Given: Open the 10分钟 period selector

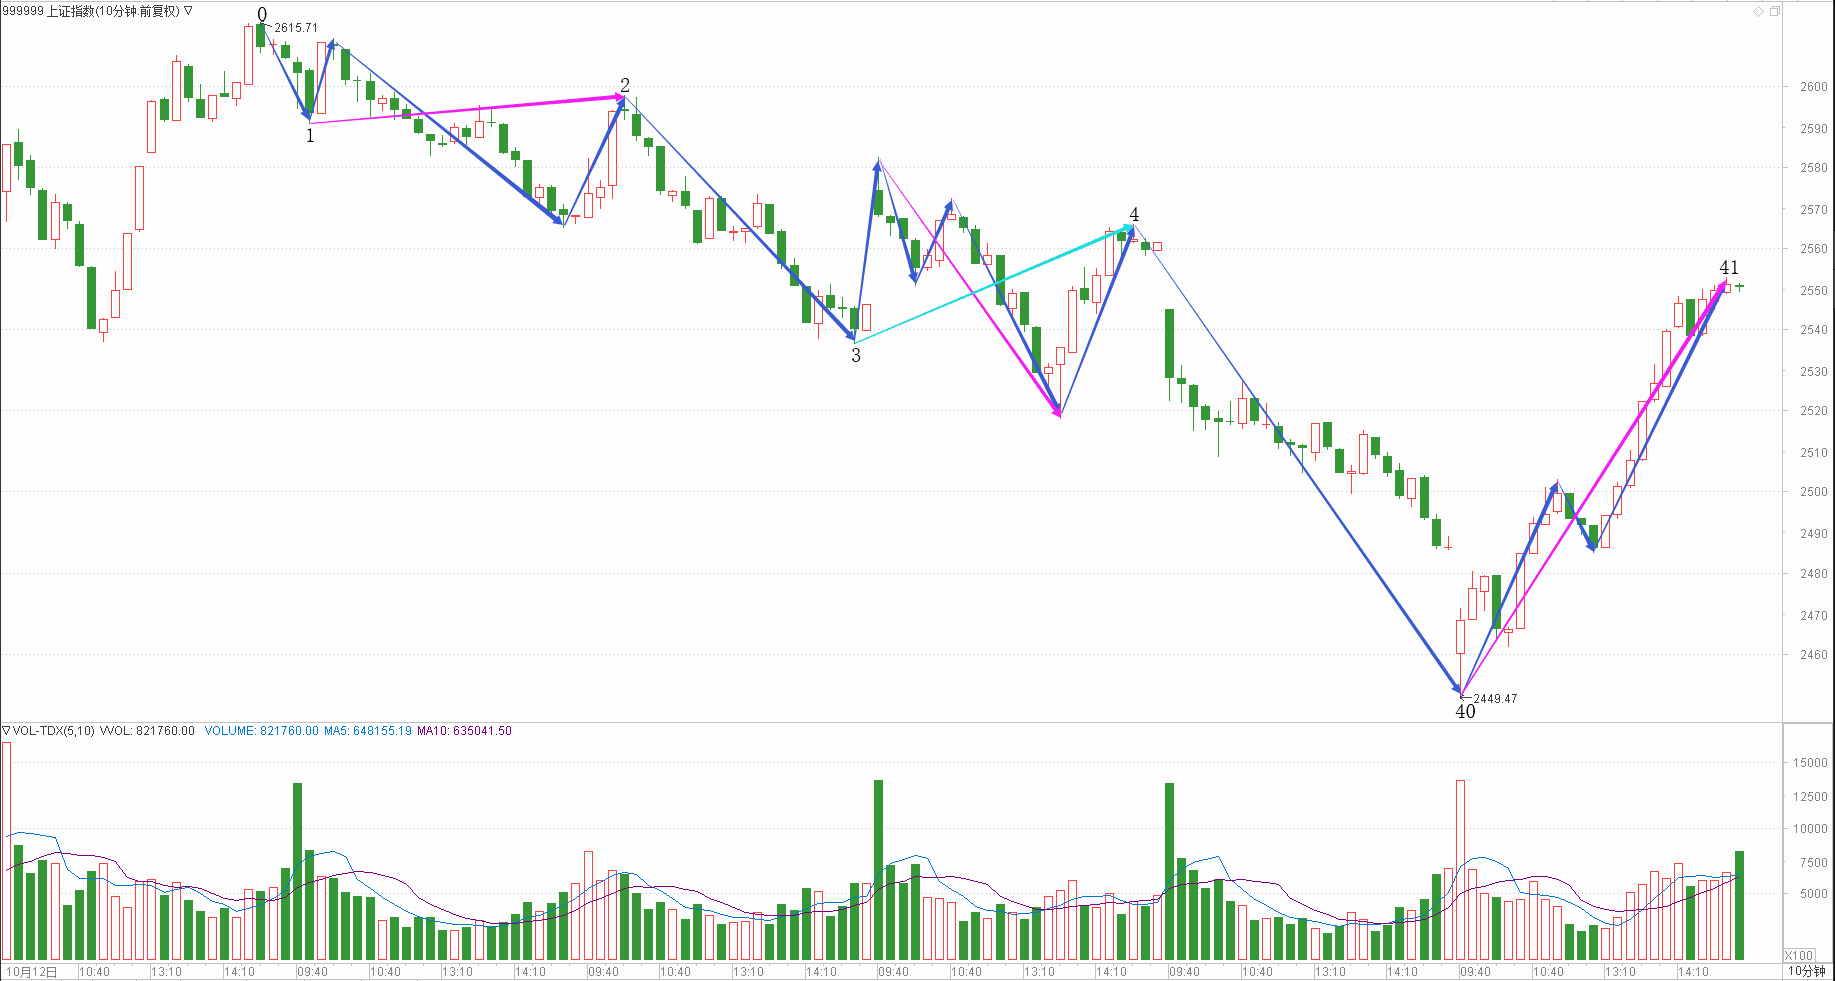Looking at the screenshot, I should pos(1806,971).
